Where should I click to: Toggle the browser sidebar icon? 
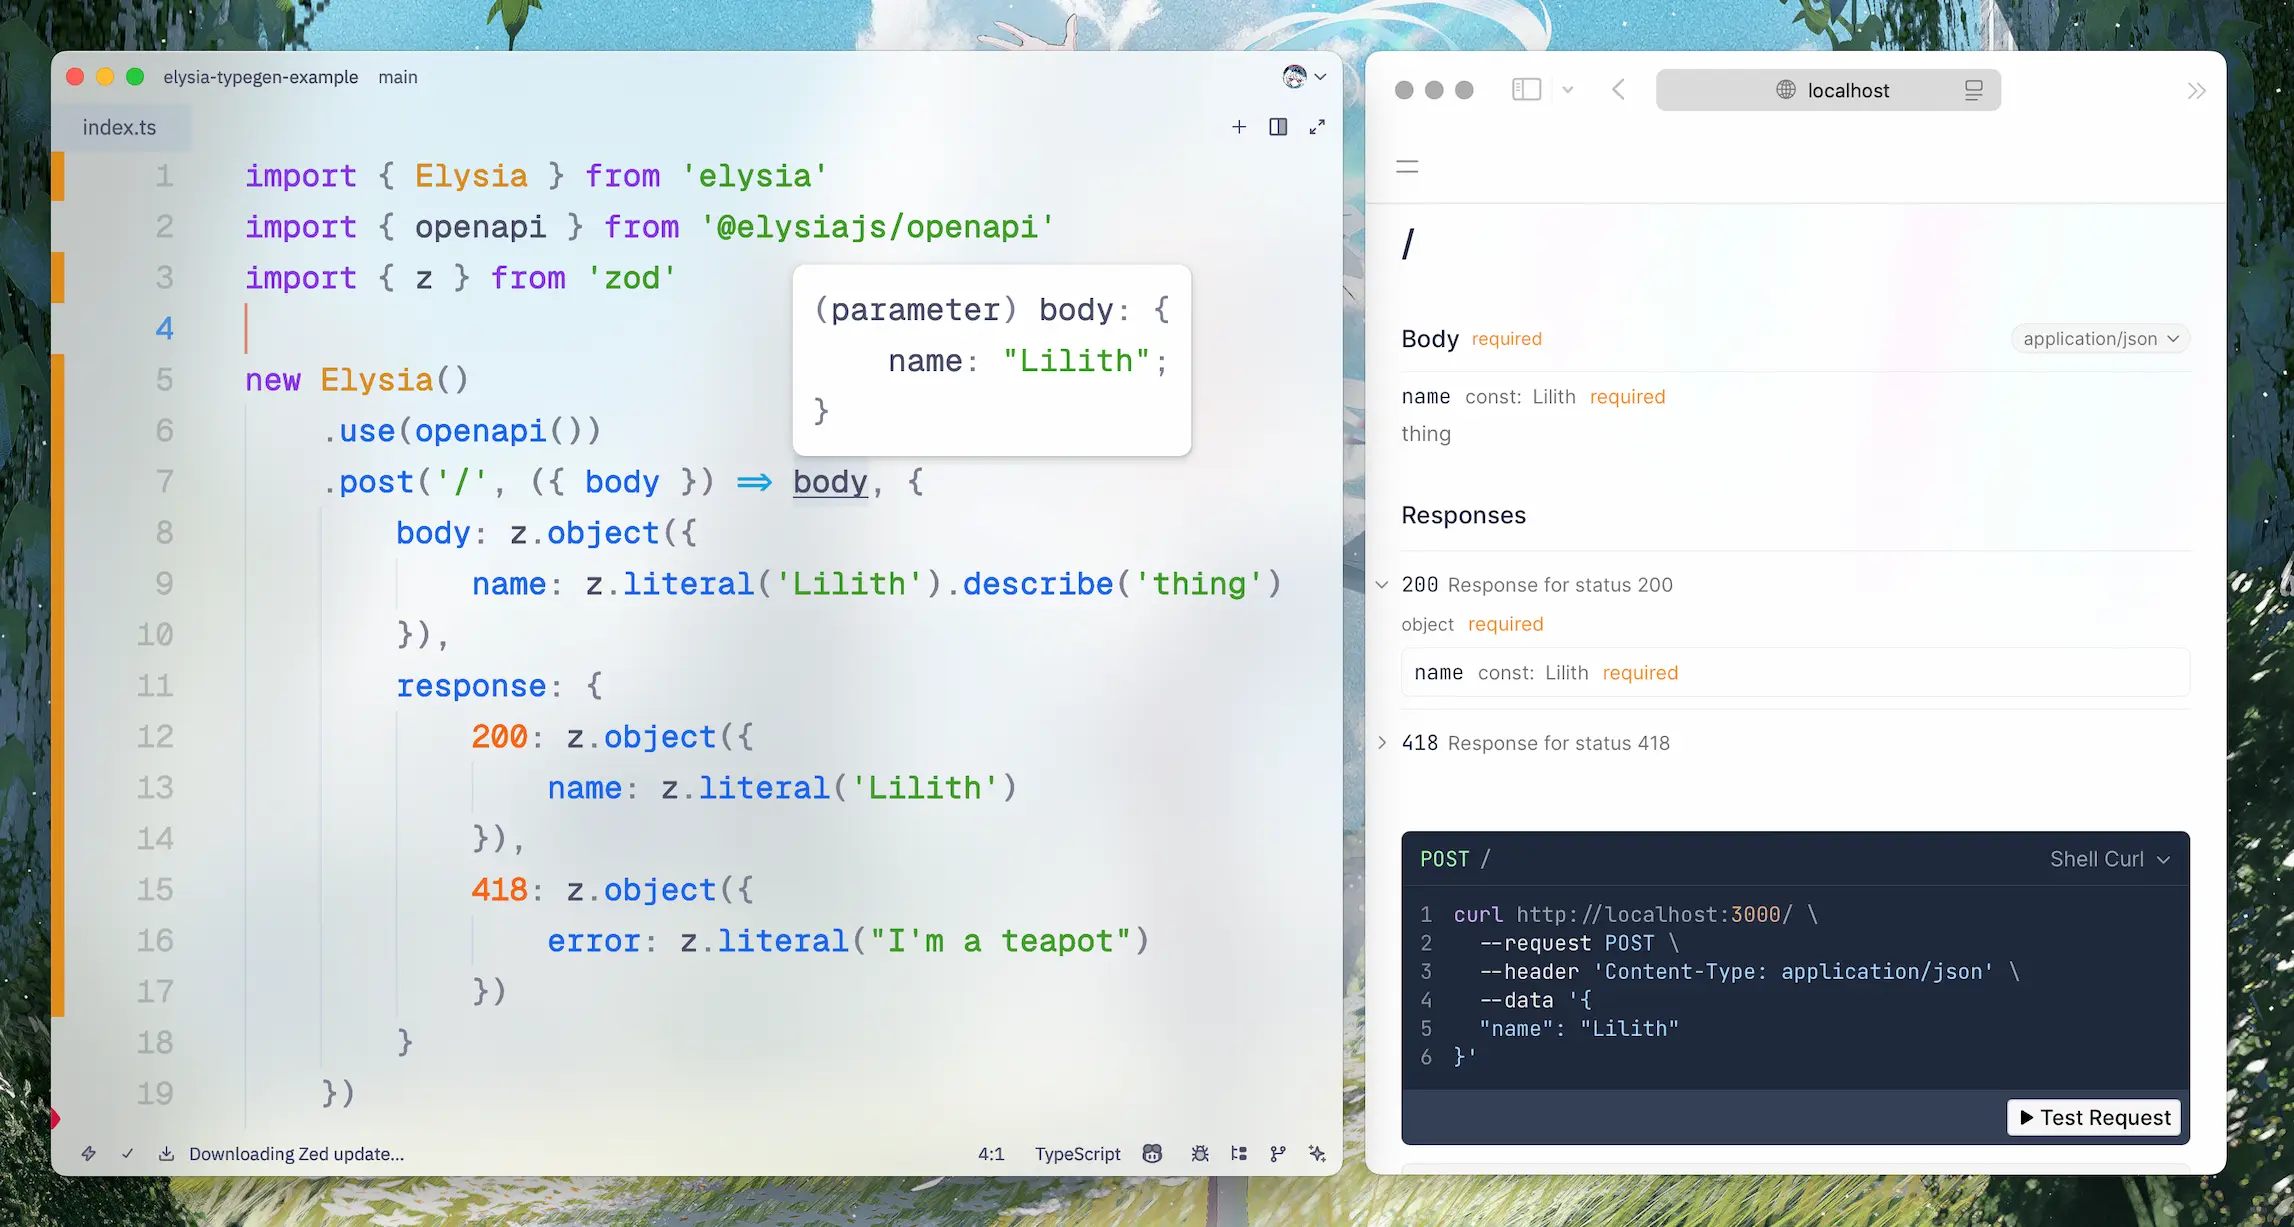point(1526,90)
